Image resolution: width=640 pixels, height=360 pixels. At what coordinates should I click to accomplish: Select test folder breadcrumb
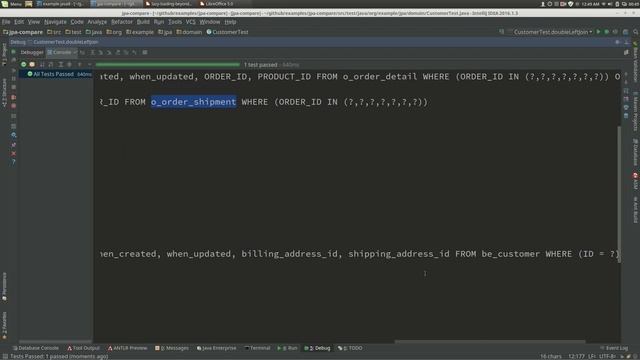pyautogui.click(x=73, y=32)
